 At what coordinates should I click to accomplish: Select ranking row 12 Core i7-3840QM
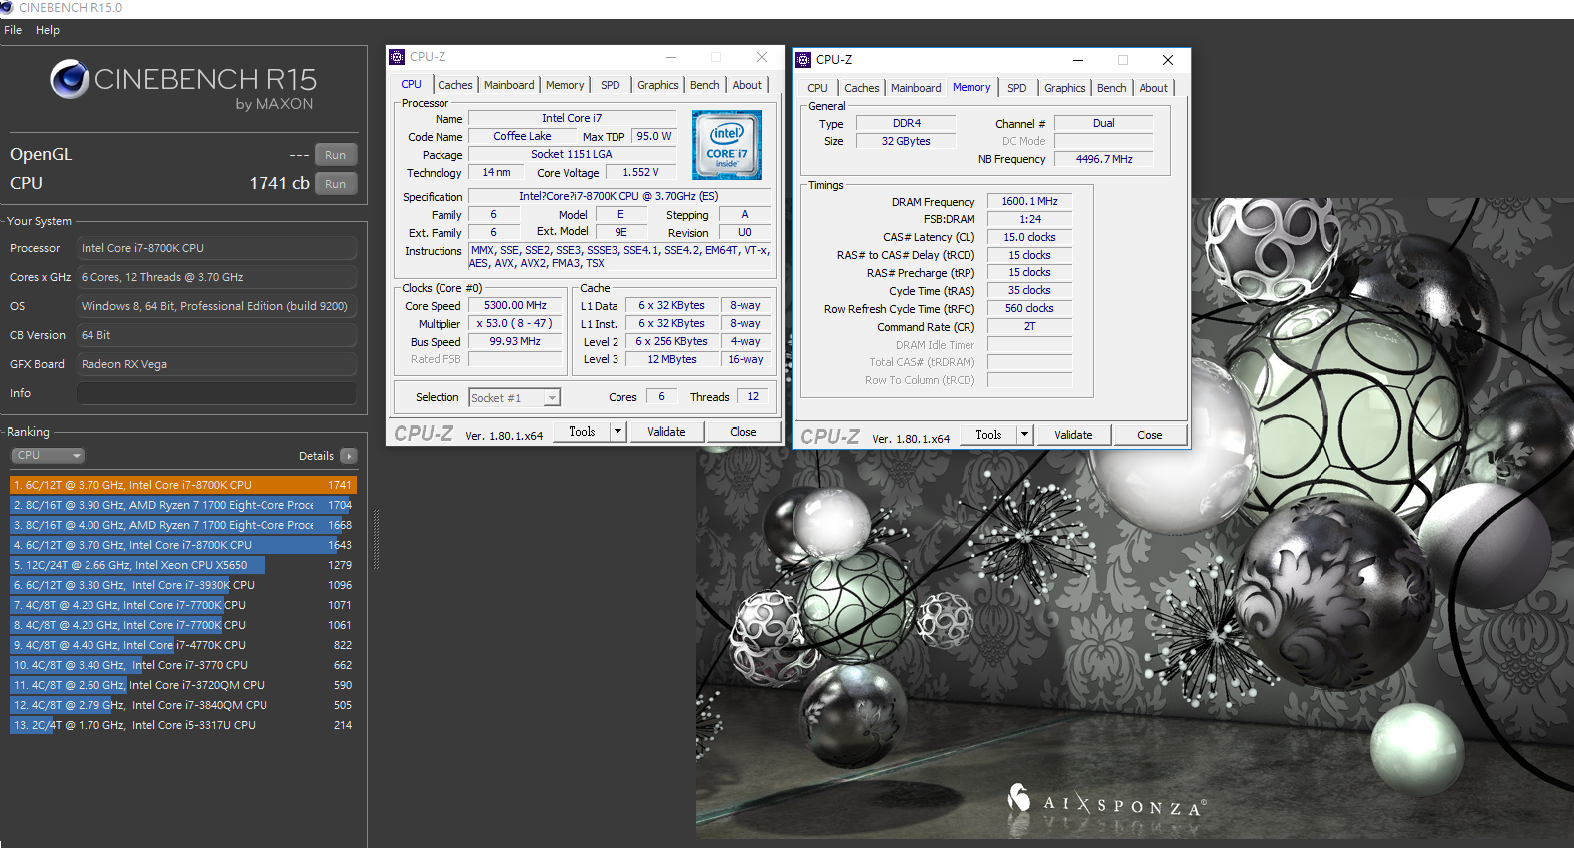tap(183, 705)
